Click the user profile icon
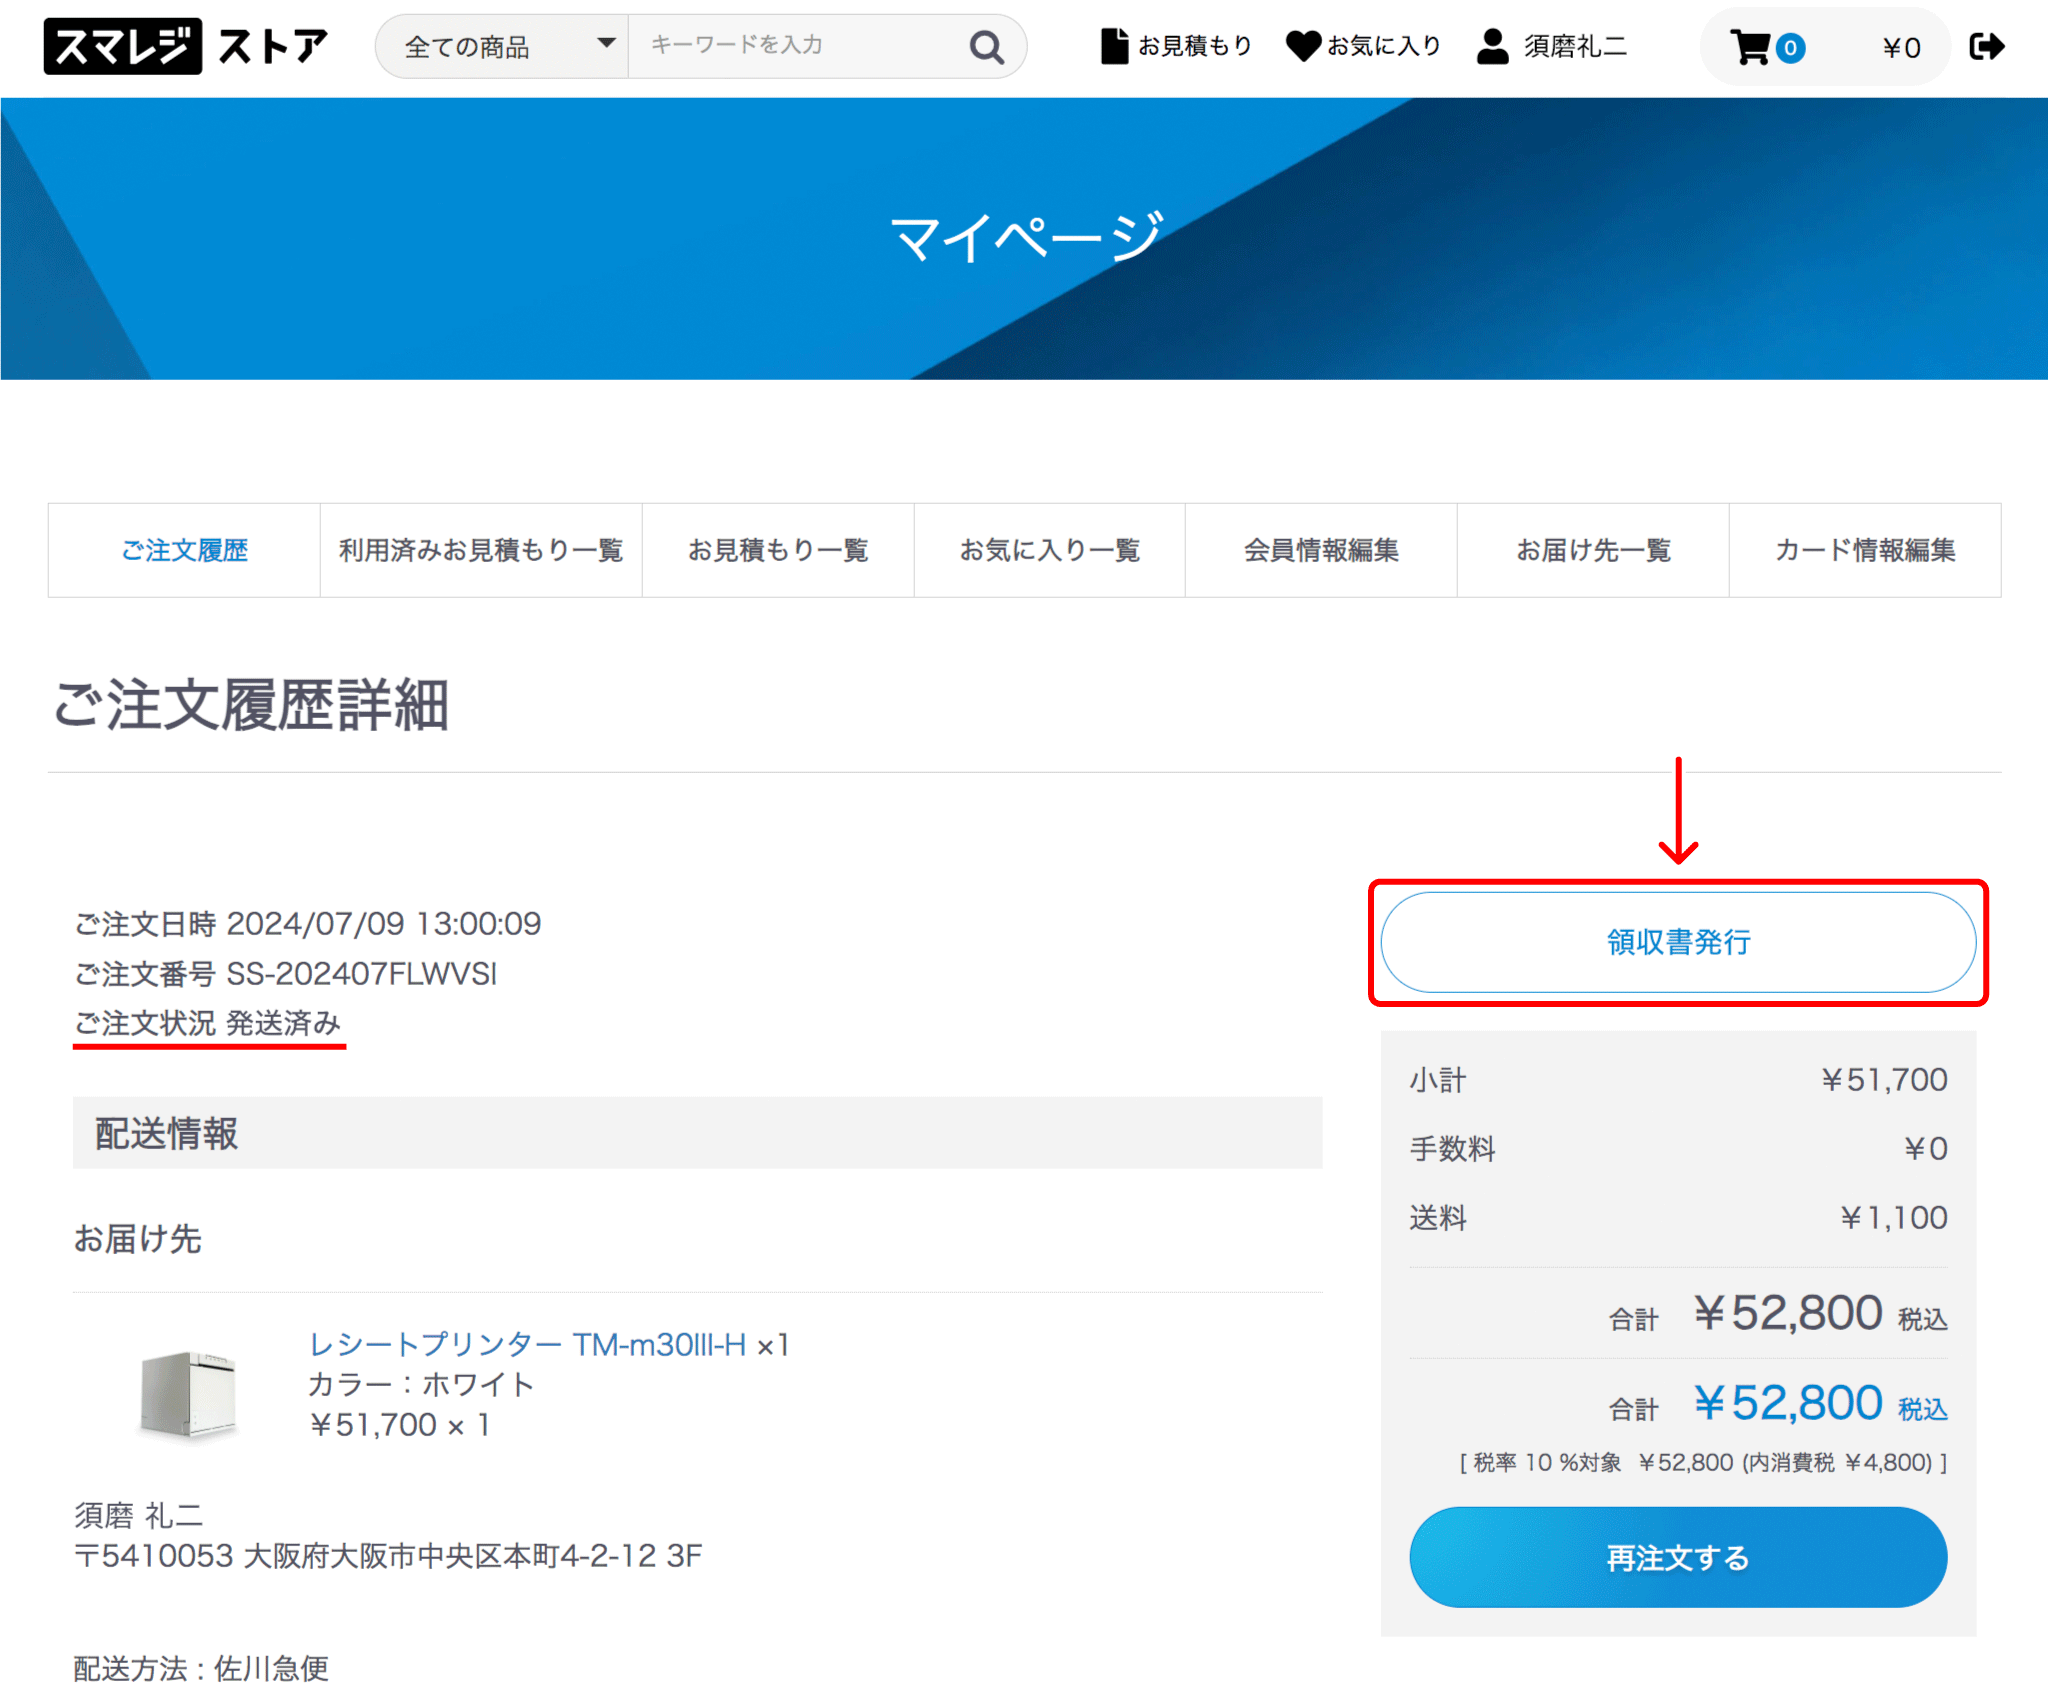Viewport: 2048px width, 1698px height. [x=1492, y=46]
